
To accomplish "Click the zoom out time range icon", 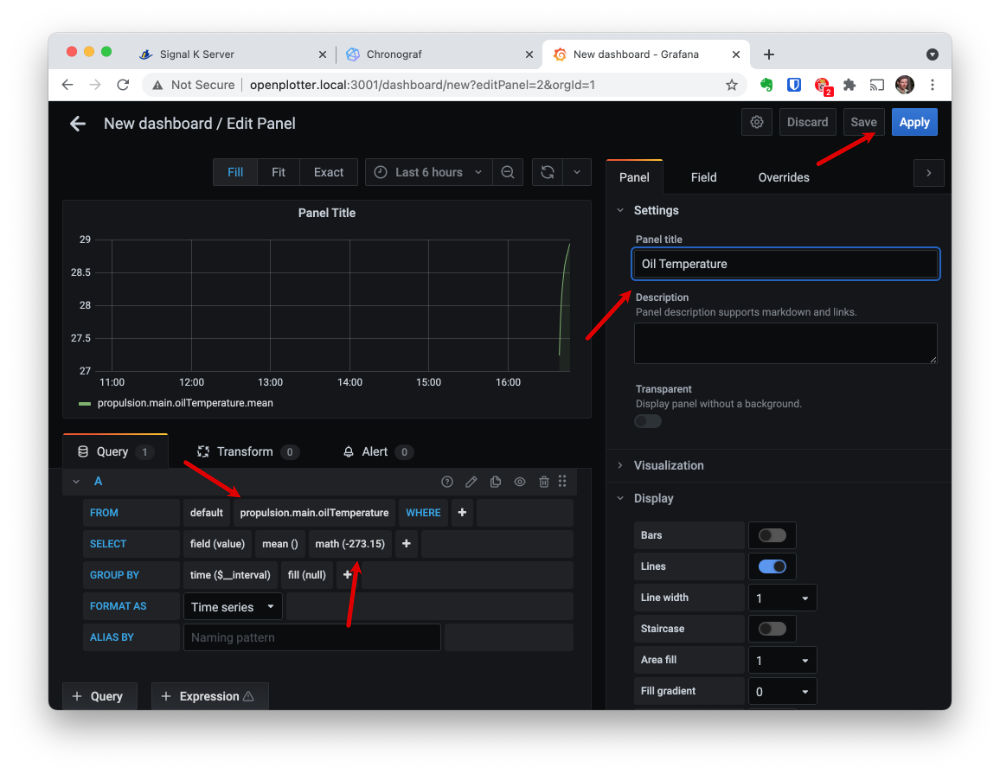I will coord(508,172).
